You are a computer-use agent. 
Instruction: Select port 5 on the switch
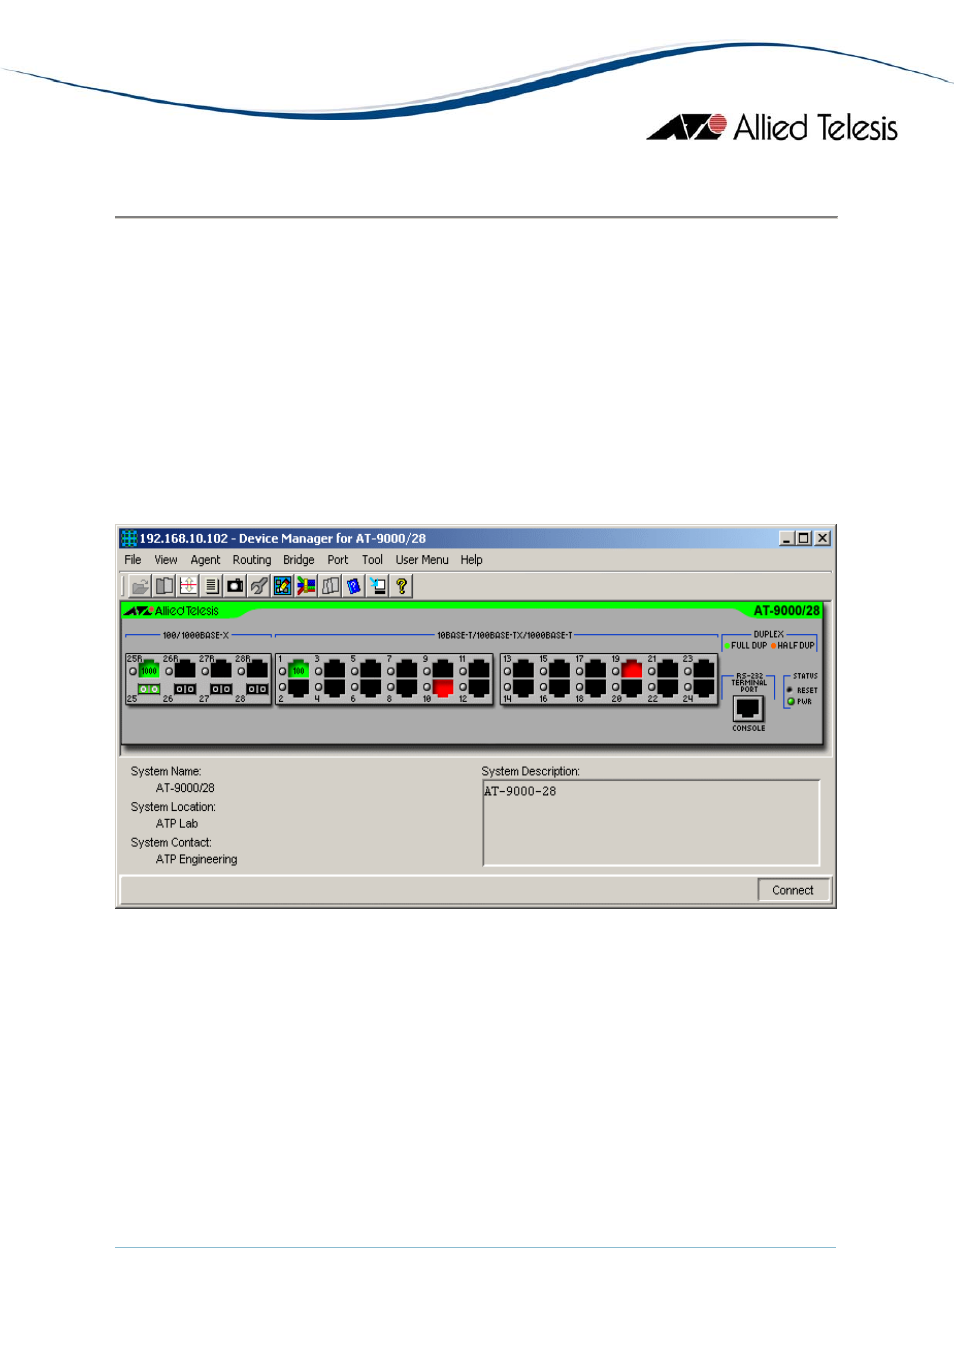[x=370, y=669]
